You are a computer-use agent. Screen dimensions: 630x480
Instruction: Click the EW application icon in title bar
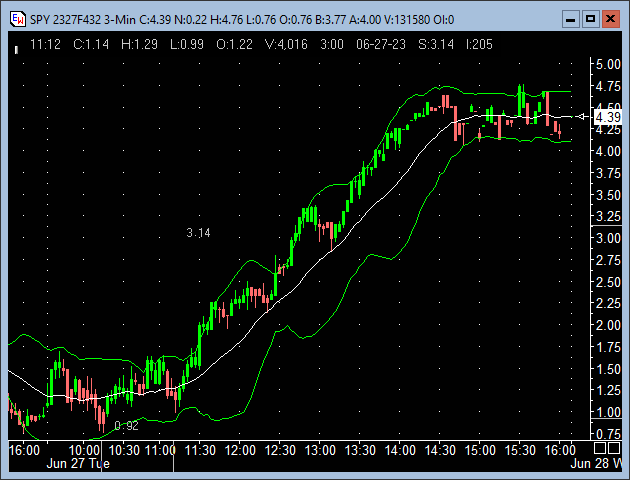tap(18, 19)
